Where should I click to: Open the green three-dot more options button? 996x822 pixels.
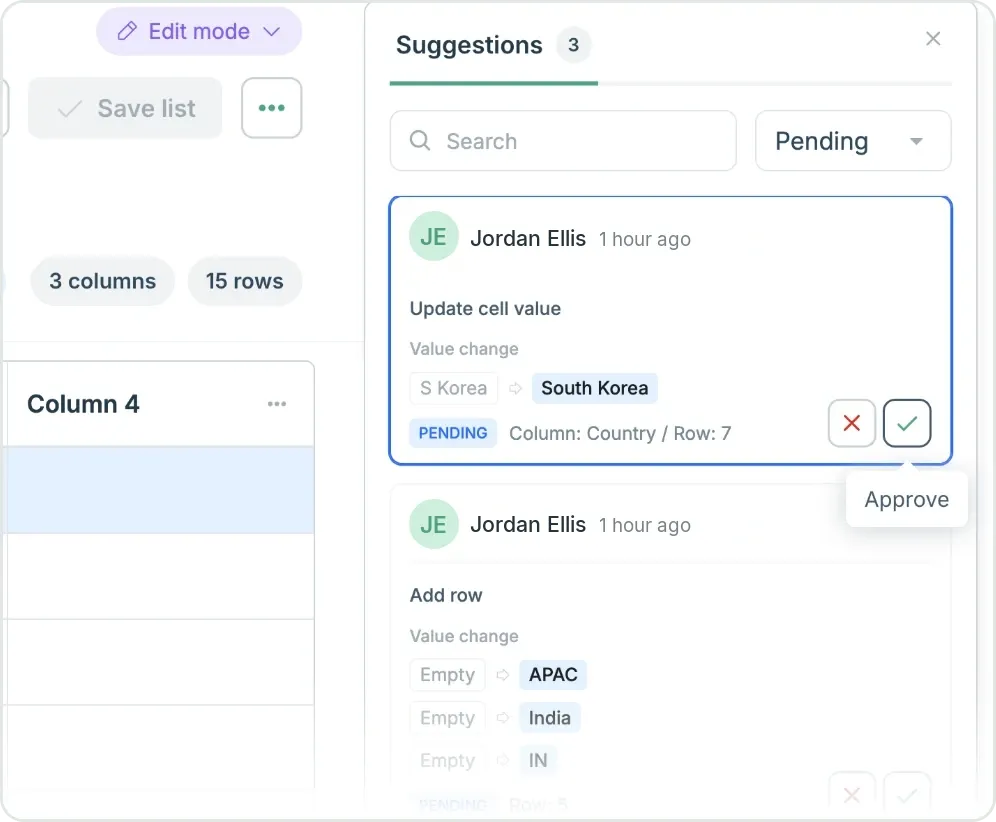(x=271, y=108)
